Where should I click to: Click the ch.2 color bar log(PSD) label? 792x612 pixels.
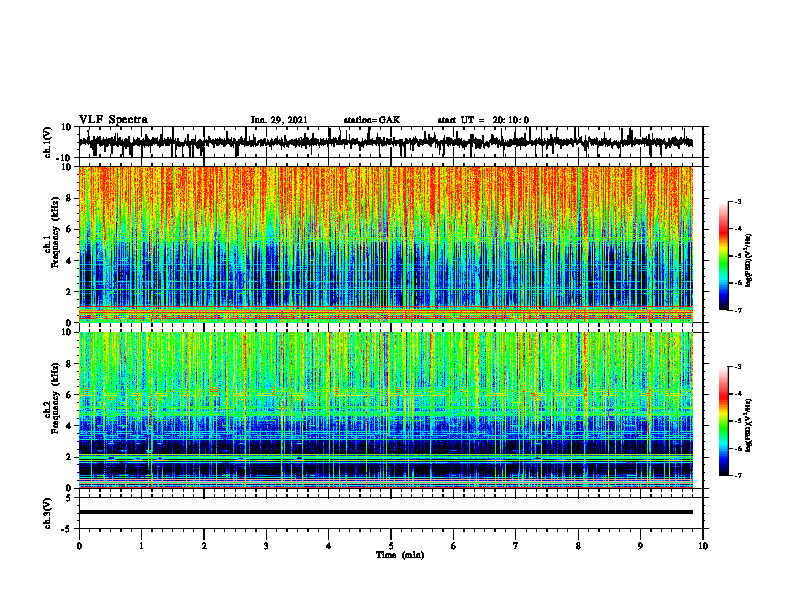click(748, 425)
